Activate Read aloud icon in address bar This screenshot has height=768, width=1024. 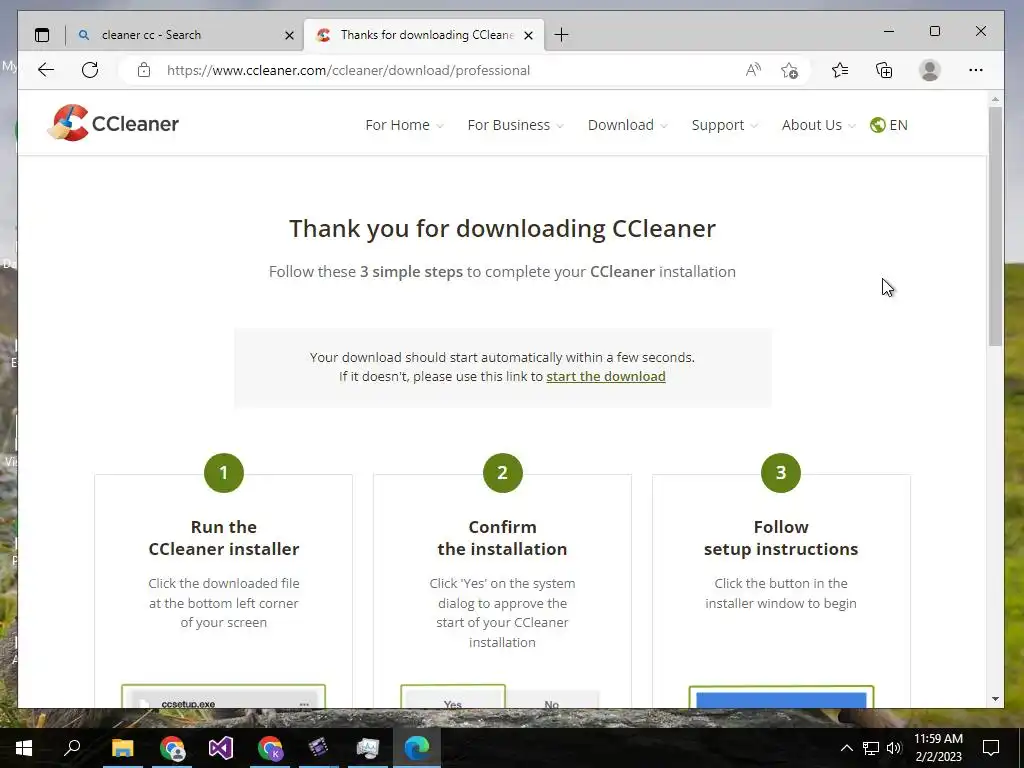(x=753, y=70)
